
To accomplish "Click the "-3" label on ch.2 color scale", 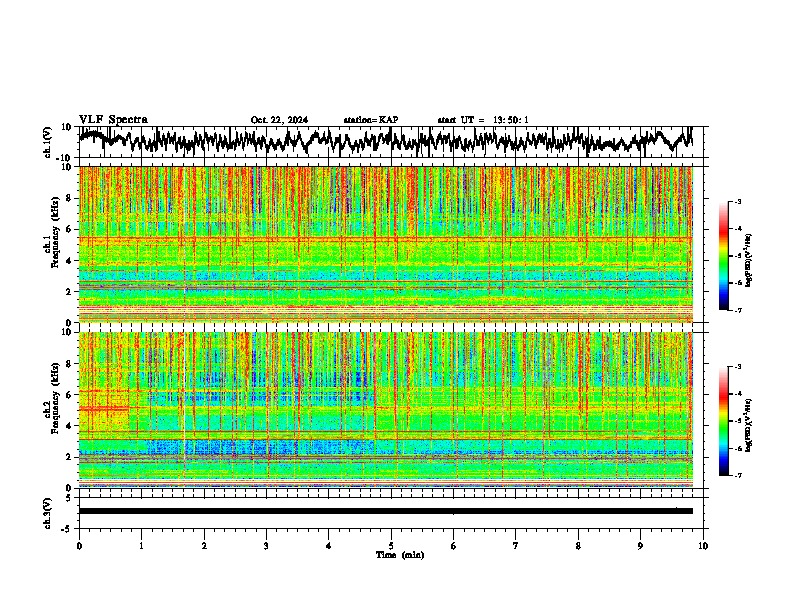I will pos(738,367).
